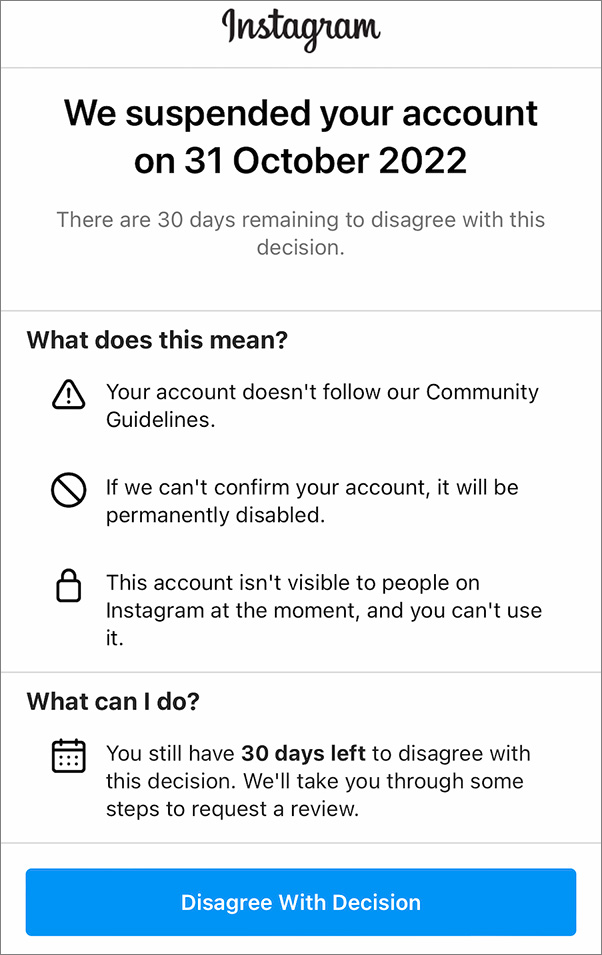Click the 'steps to request a review' text
Image resolution: width=602 pixels, height=955 pixels.
[x=232, y=807]
